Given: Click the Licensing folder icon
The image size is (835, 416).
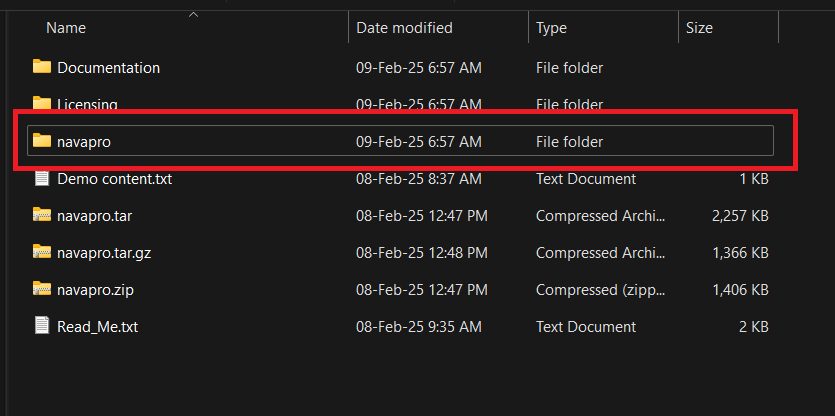Looking at the screenshot, I should click(x=41, y=103).
